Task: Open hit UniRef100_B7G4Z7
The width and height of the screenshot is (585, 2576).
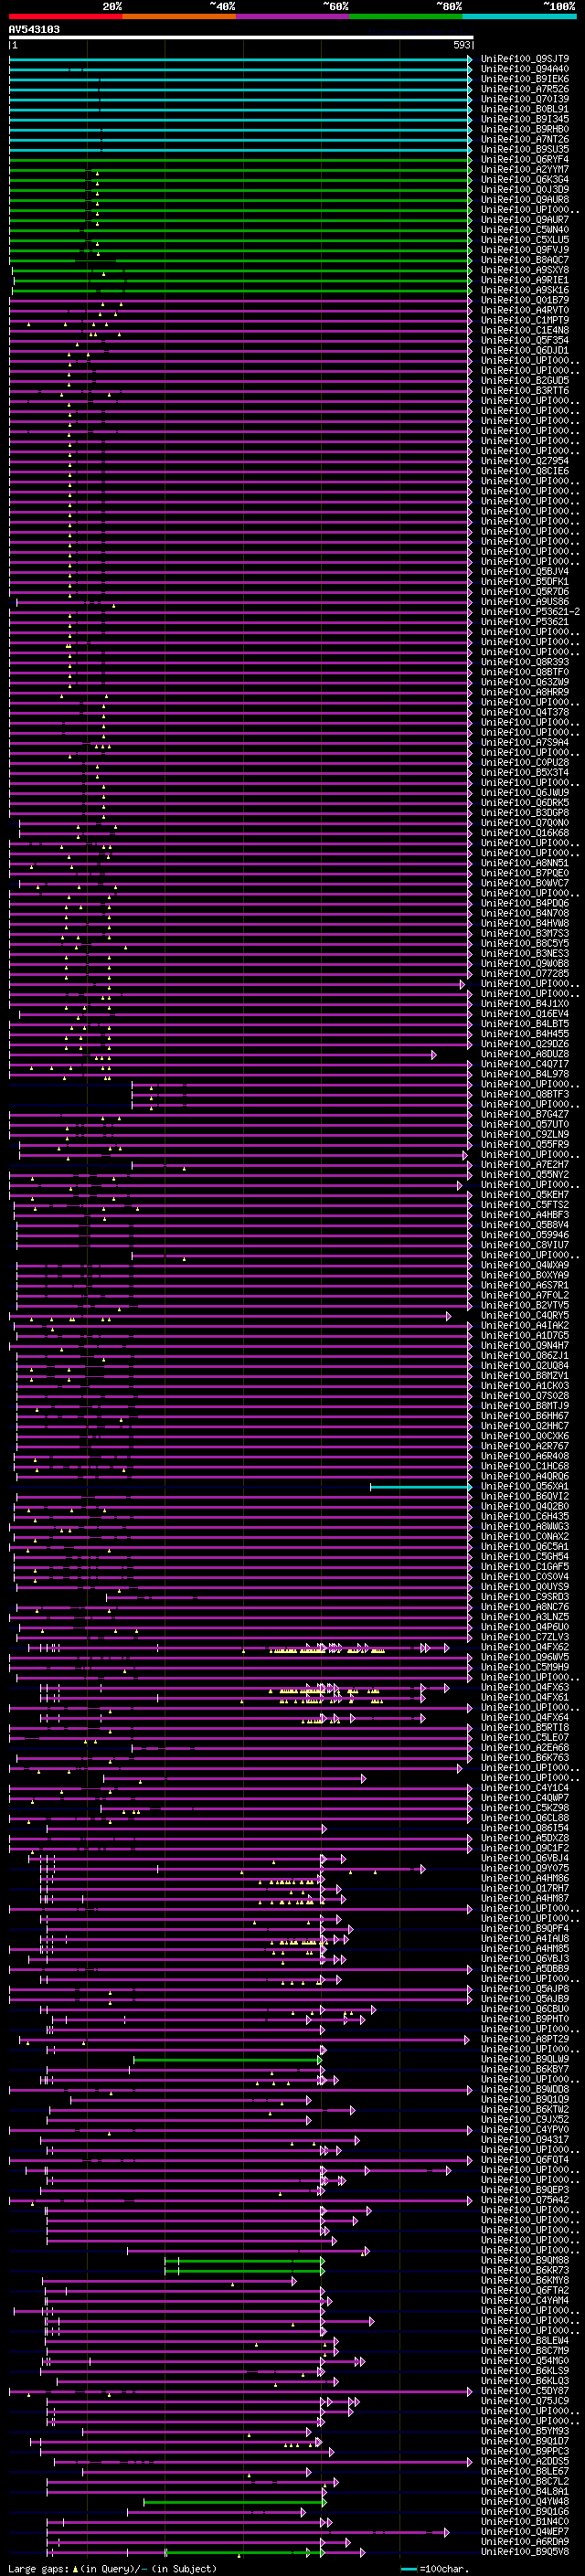Action: tap(525, 1114)
